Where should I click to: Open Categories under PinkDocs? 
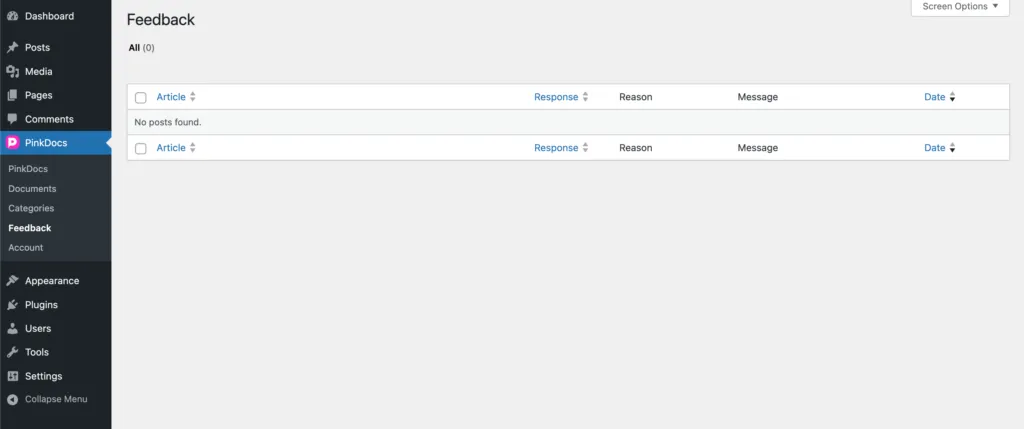31,208
